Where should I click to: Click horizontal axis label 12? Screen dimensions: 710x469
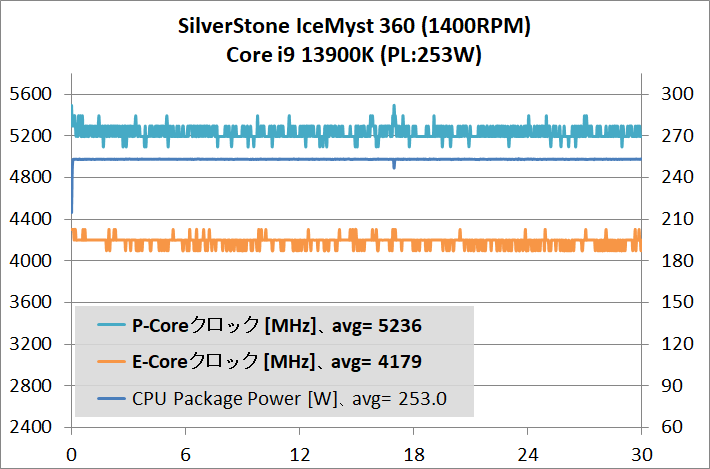click(x=299, y=455)
